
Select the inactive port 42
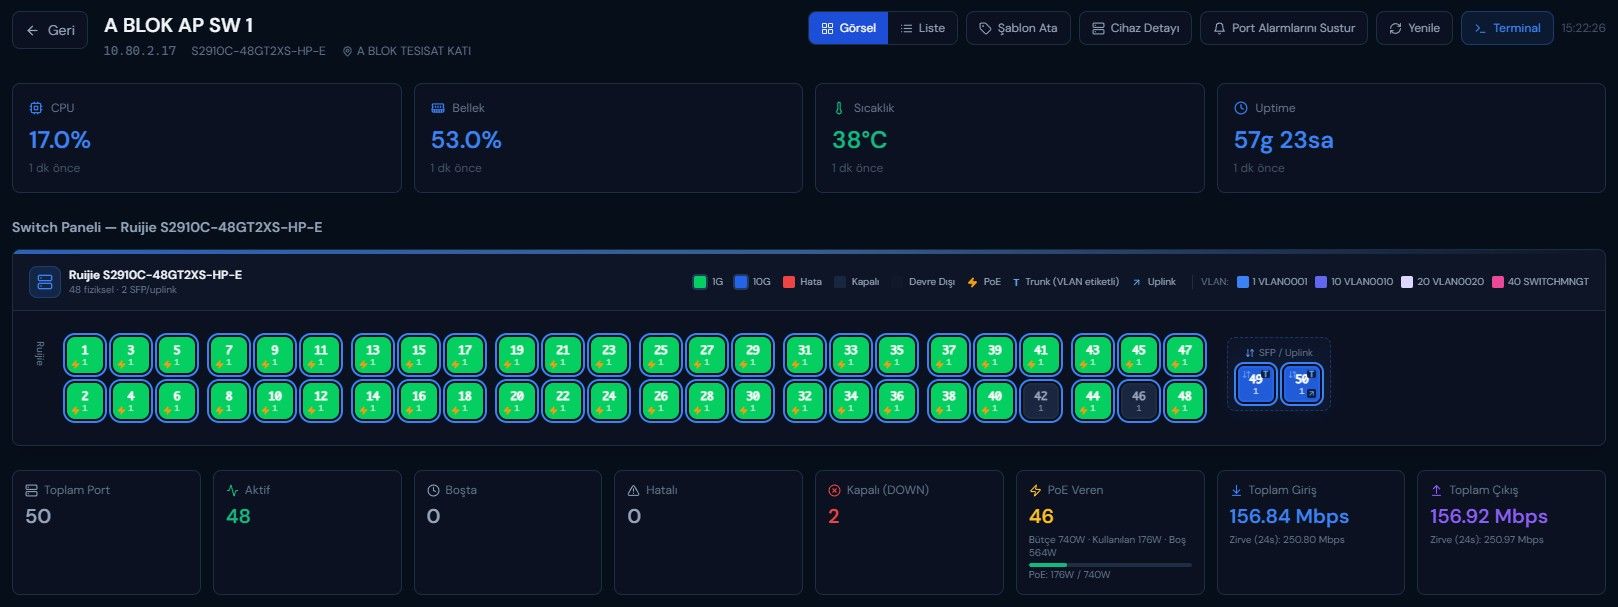pyautogui.click(x=1041, y=401)
